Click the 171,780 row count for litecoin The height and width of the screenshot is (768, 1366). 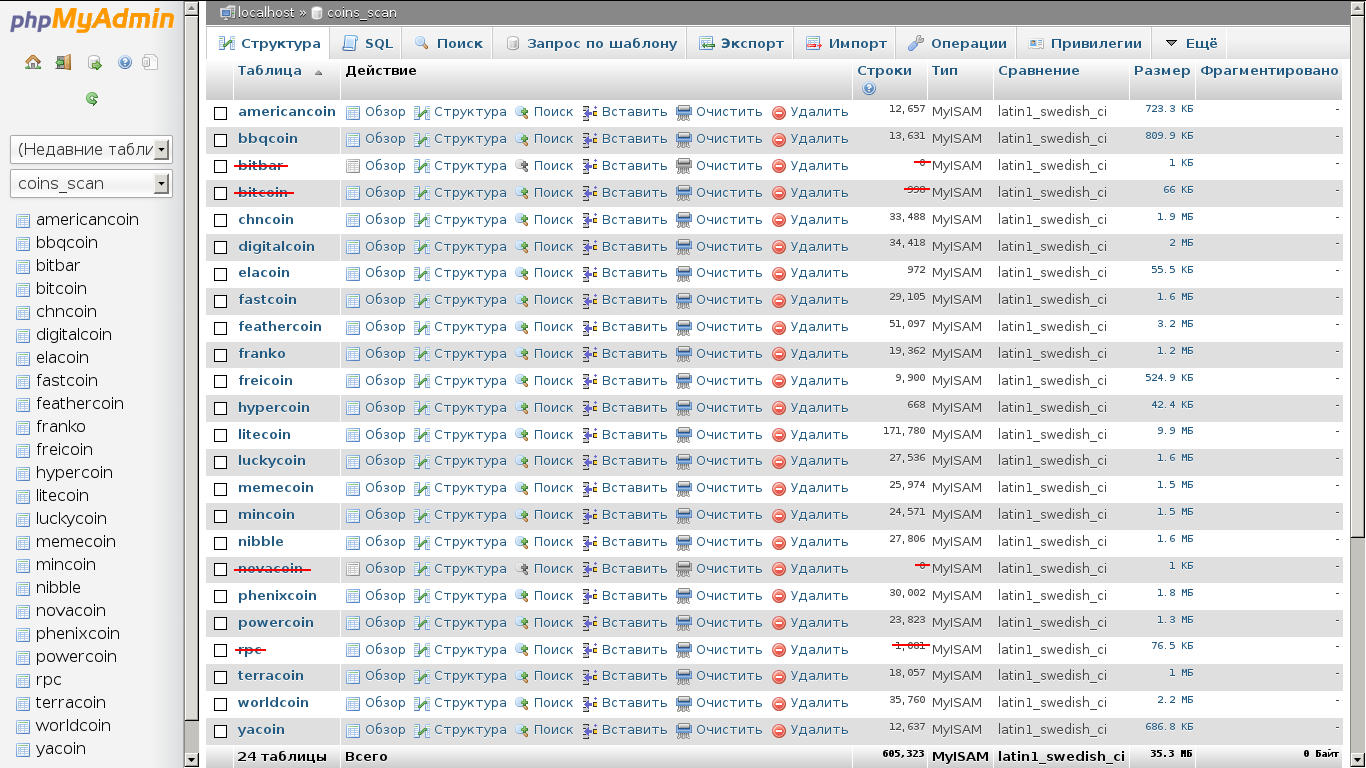click(x=904, y=431)
